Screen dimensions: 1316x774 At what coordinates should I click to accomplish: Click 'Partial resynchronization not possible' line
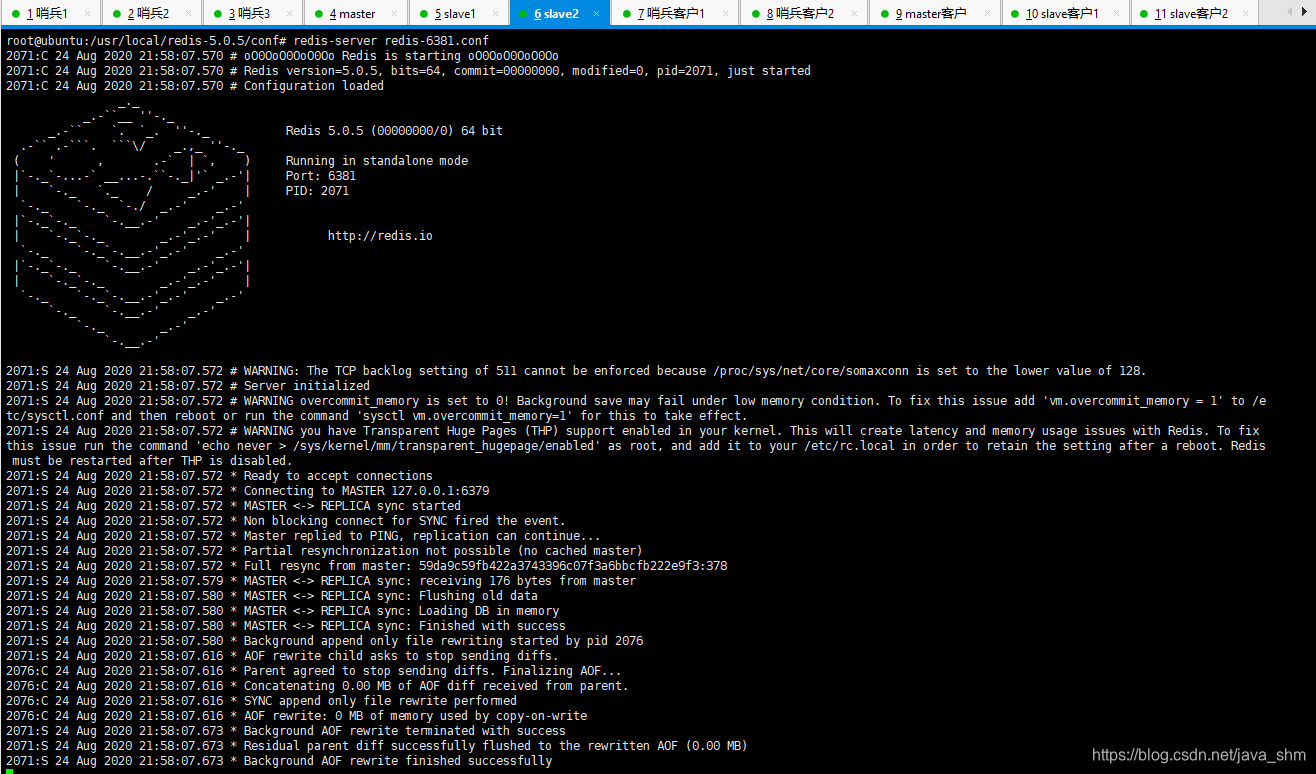pos(324,551)
